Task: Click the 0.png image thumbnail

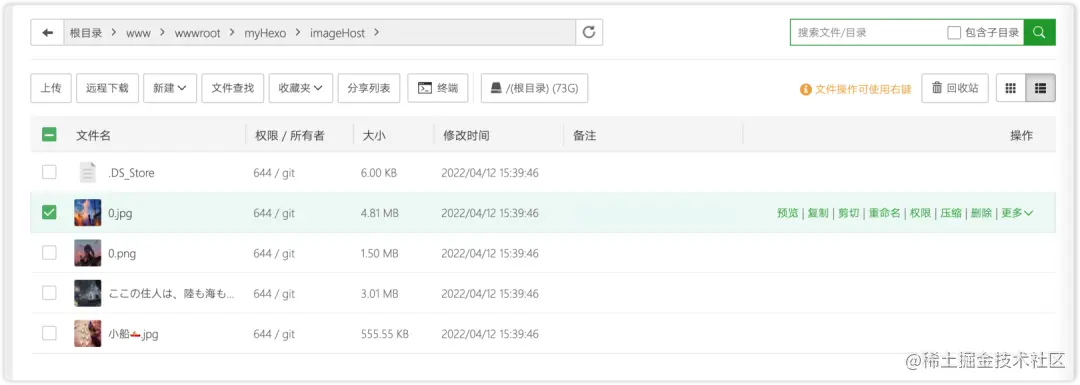Action: (x=87, y=253)
